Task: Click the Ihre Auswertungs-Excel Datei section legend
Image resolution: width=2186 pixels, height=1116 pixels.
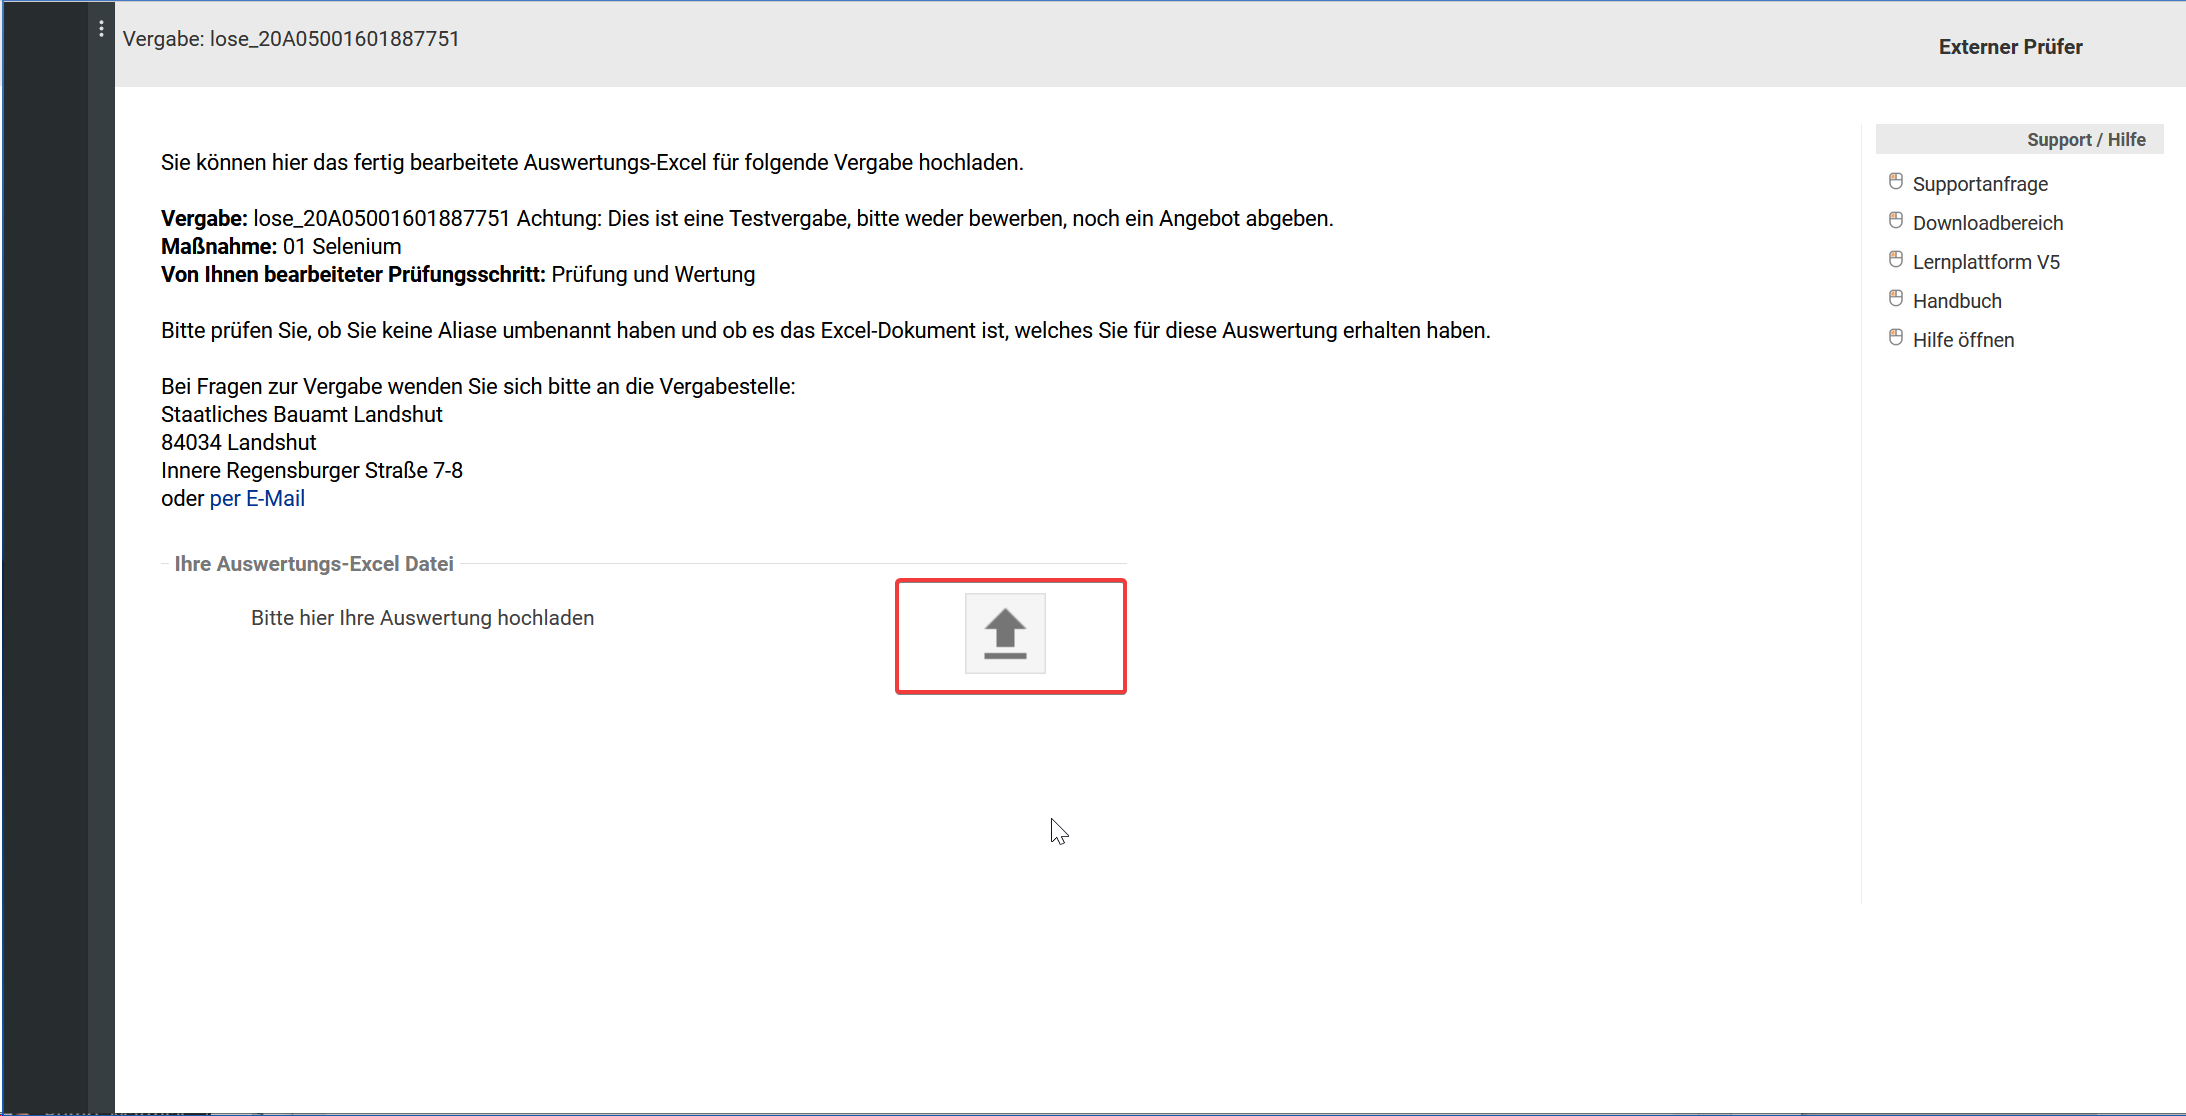Action: click(314, 564)
